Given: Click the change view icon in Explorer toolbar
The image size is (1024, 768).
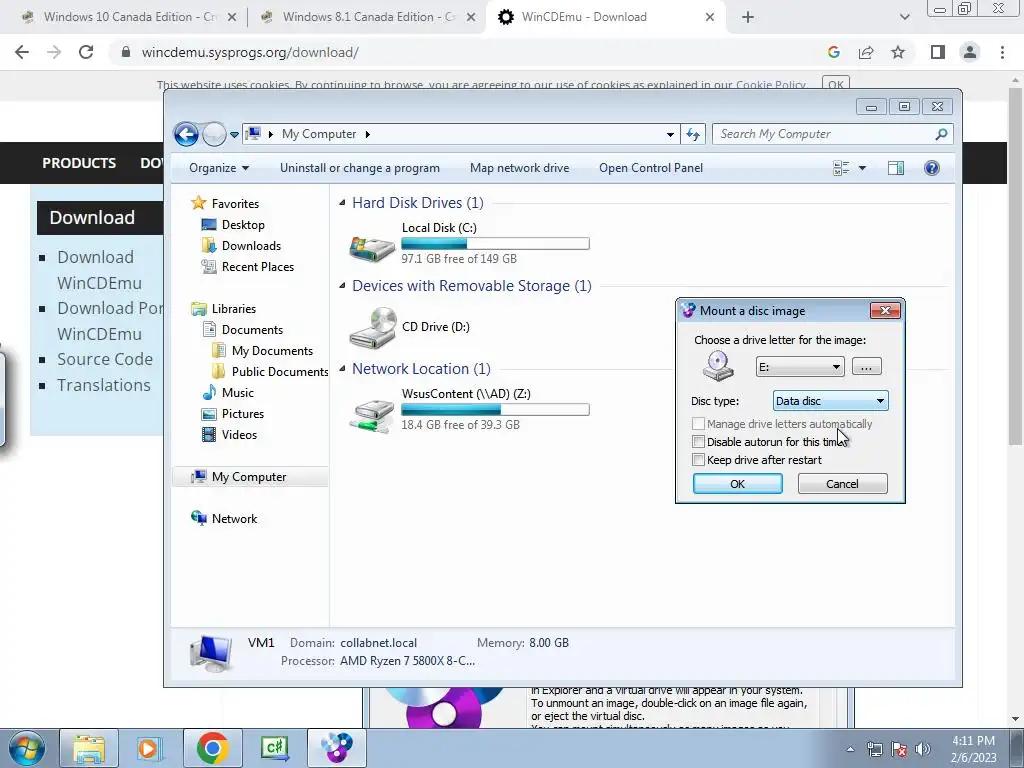Looking at the screenshot, I should click(x=841, y=168).
